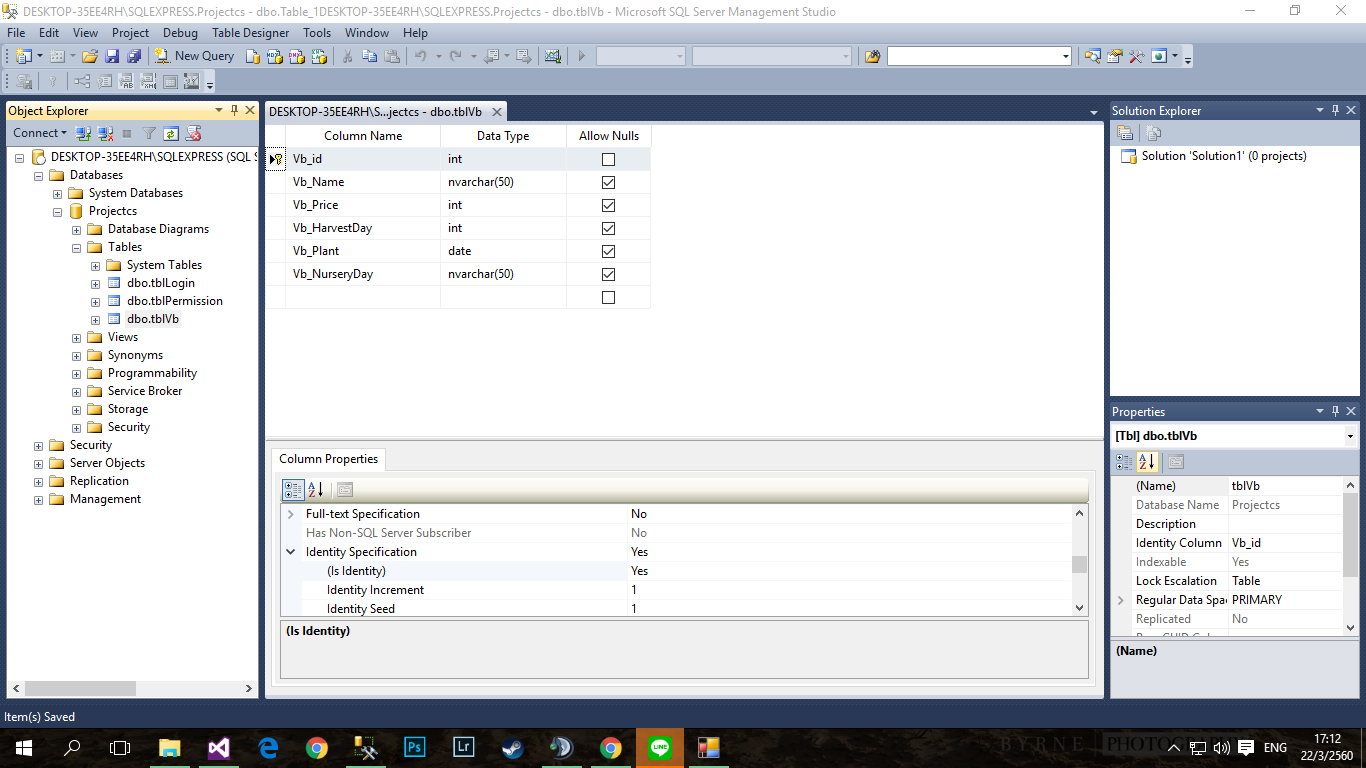Open the LINE app in the taskbar
The image size is (1366, 768).
(x=659, y=747)
